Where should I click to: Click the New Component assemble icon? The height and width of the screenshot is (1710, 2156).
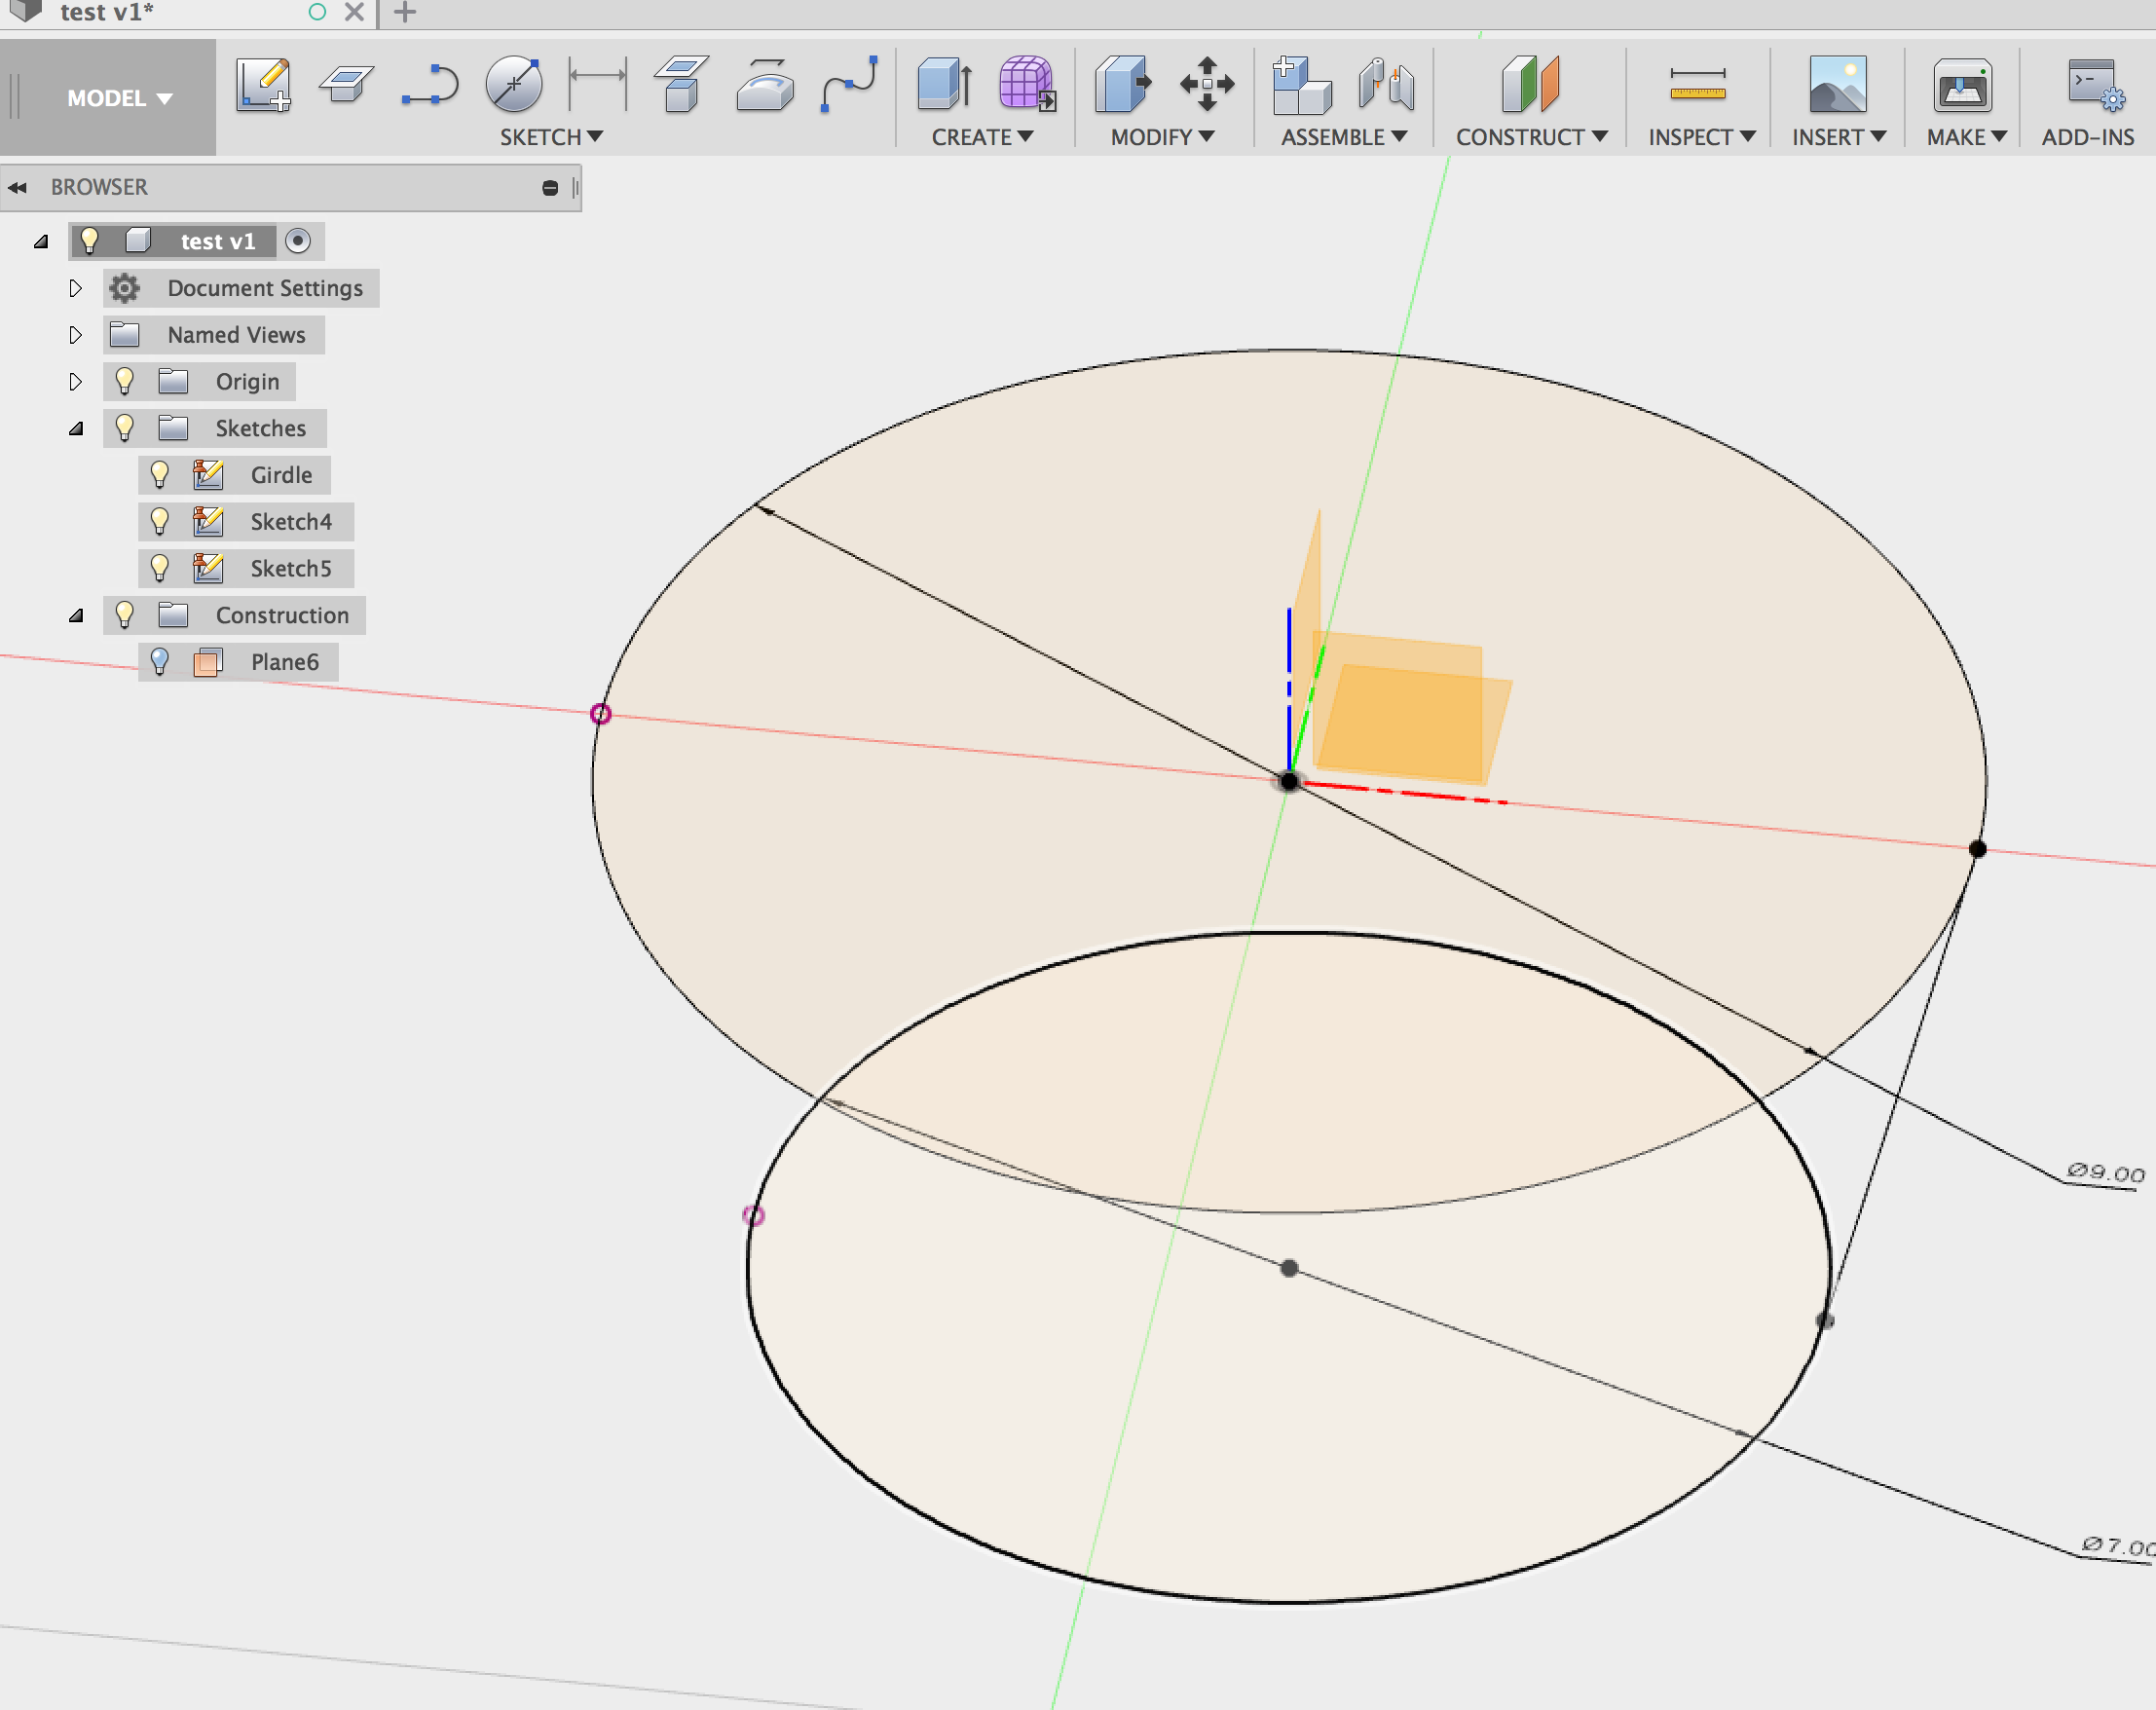pos(1300,85)
